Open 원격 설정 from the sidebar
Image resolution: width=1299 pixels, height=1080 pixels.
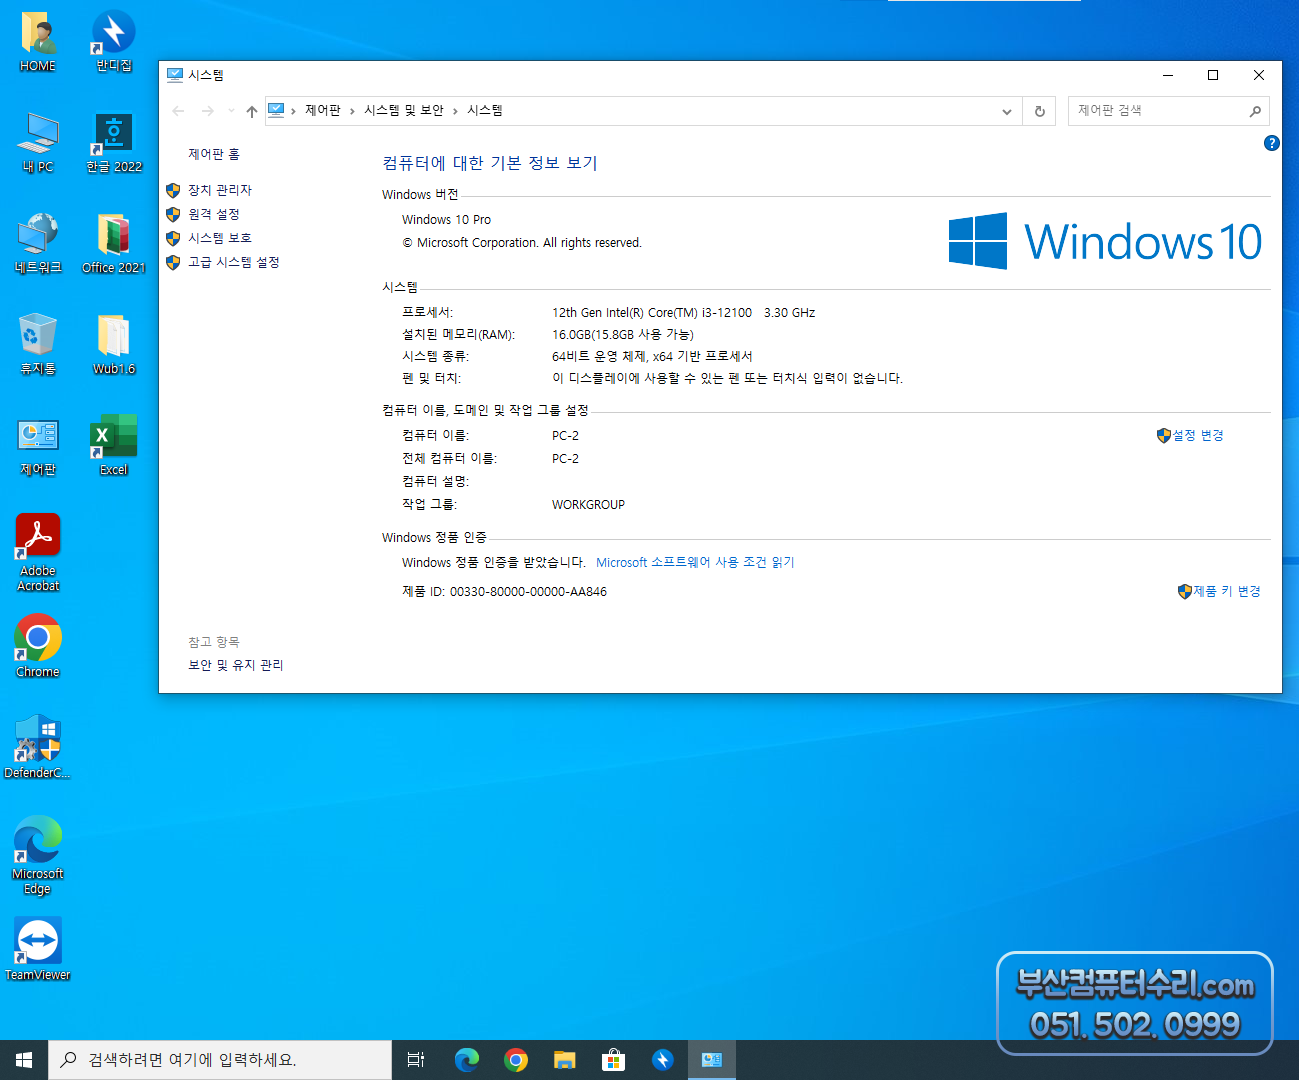(x=214, y=214)
